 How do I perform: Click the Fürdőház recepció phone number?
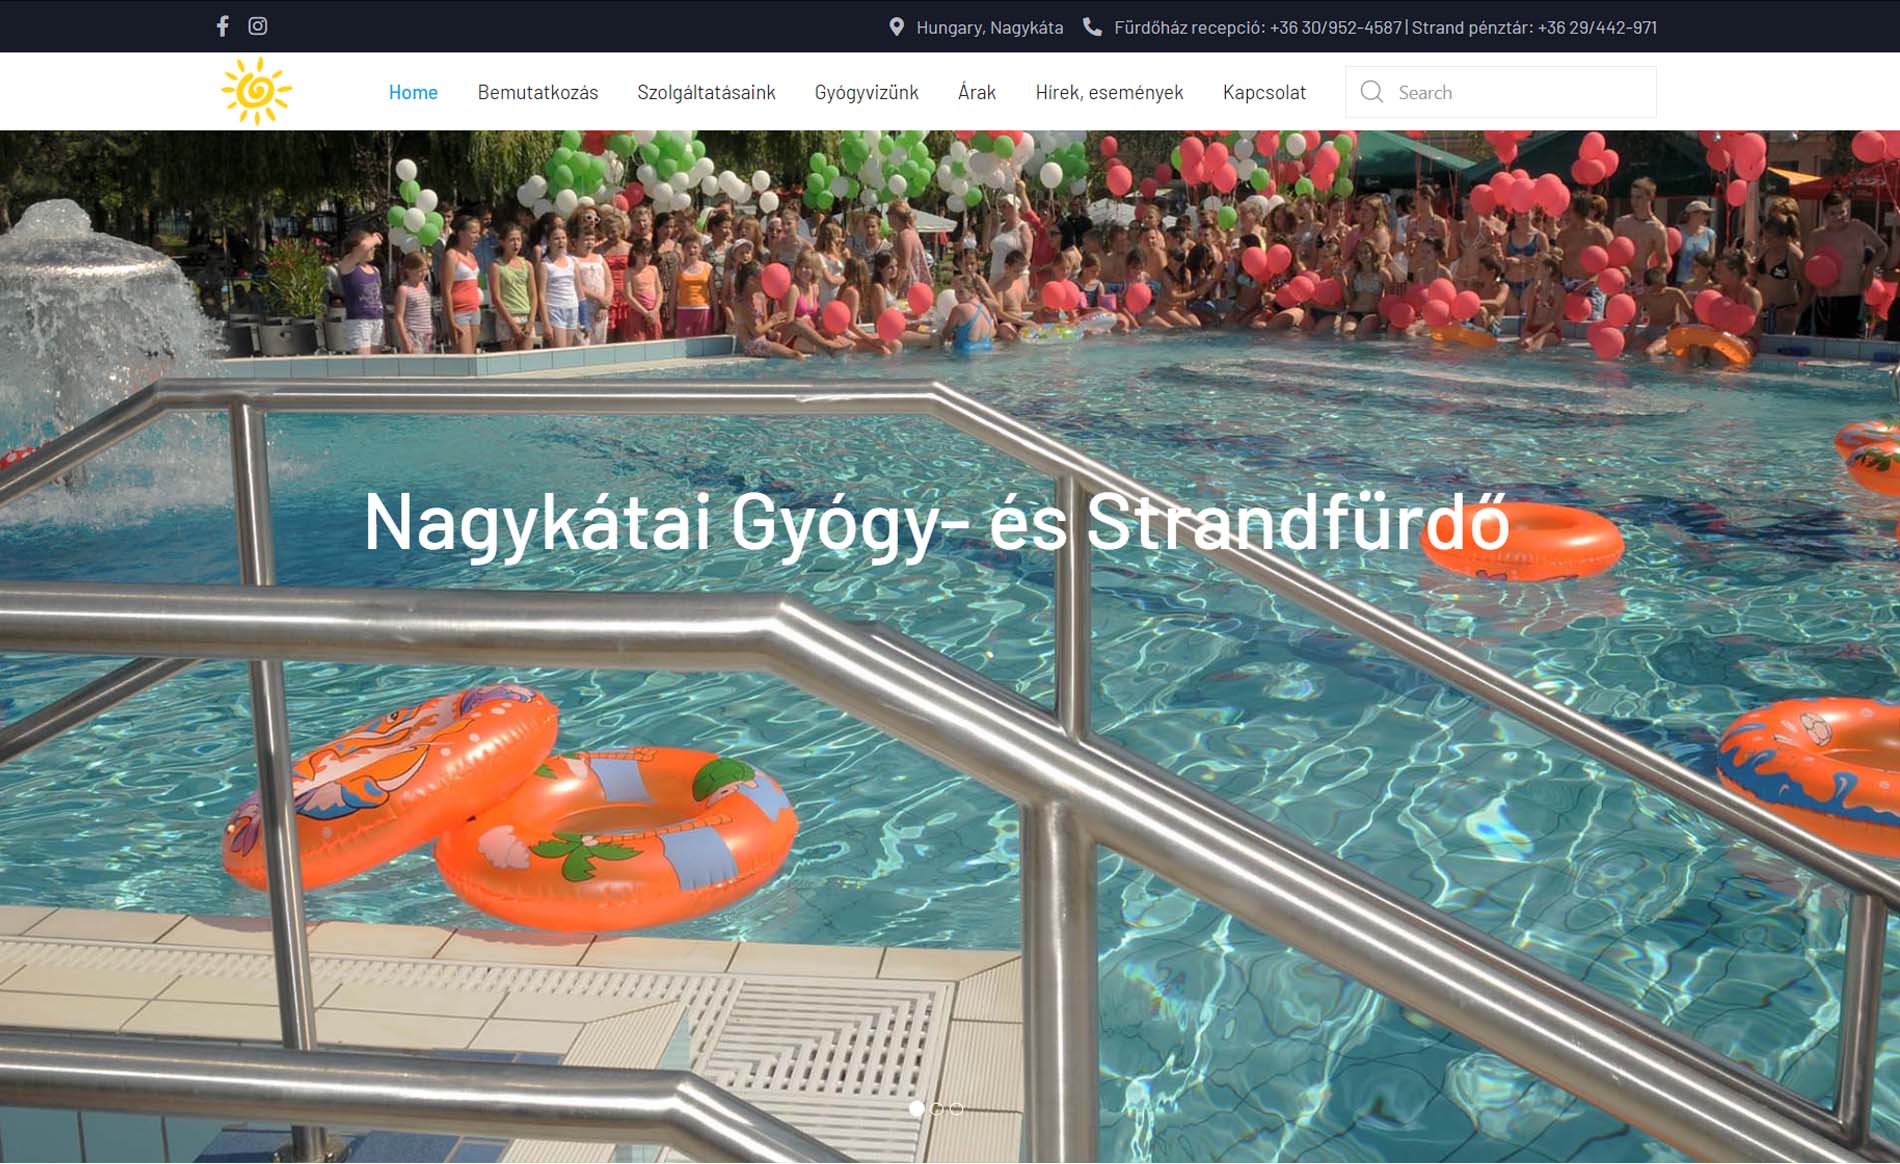1336,27
